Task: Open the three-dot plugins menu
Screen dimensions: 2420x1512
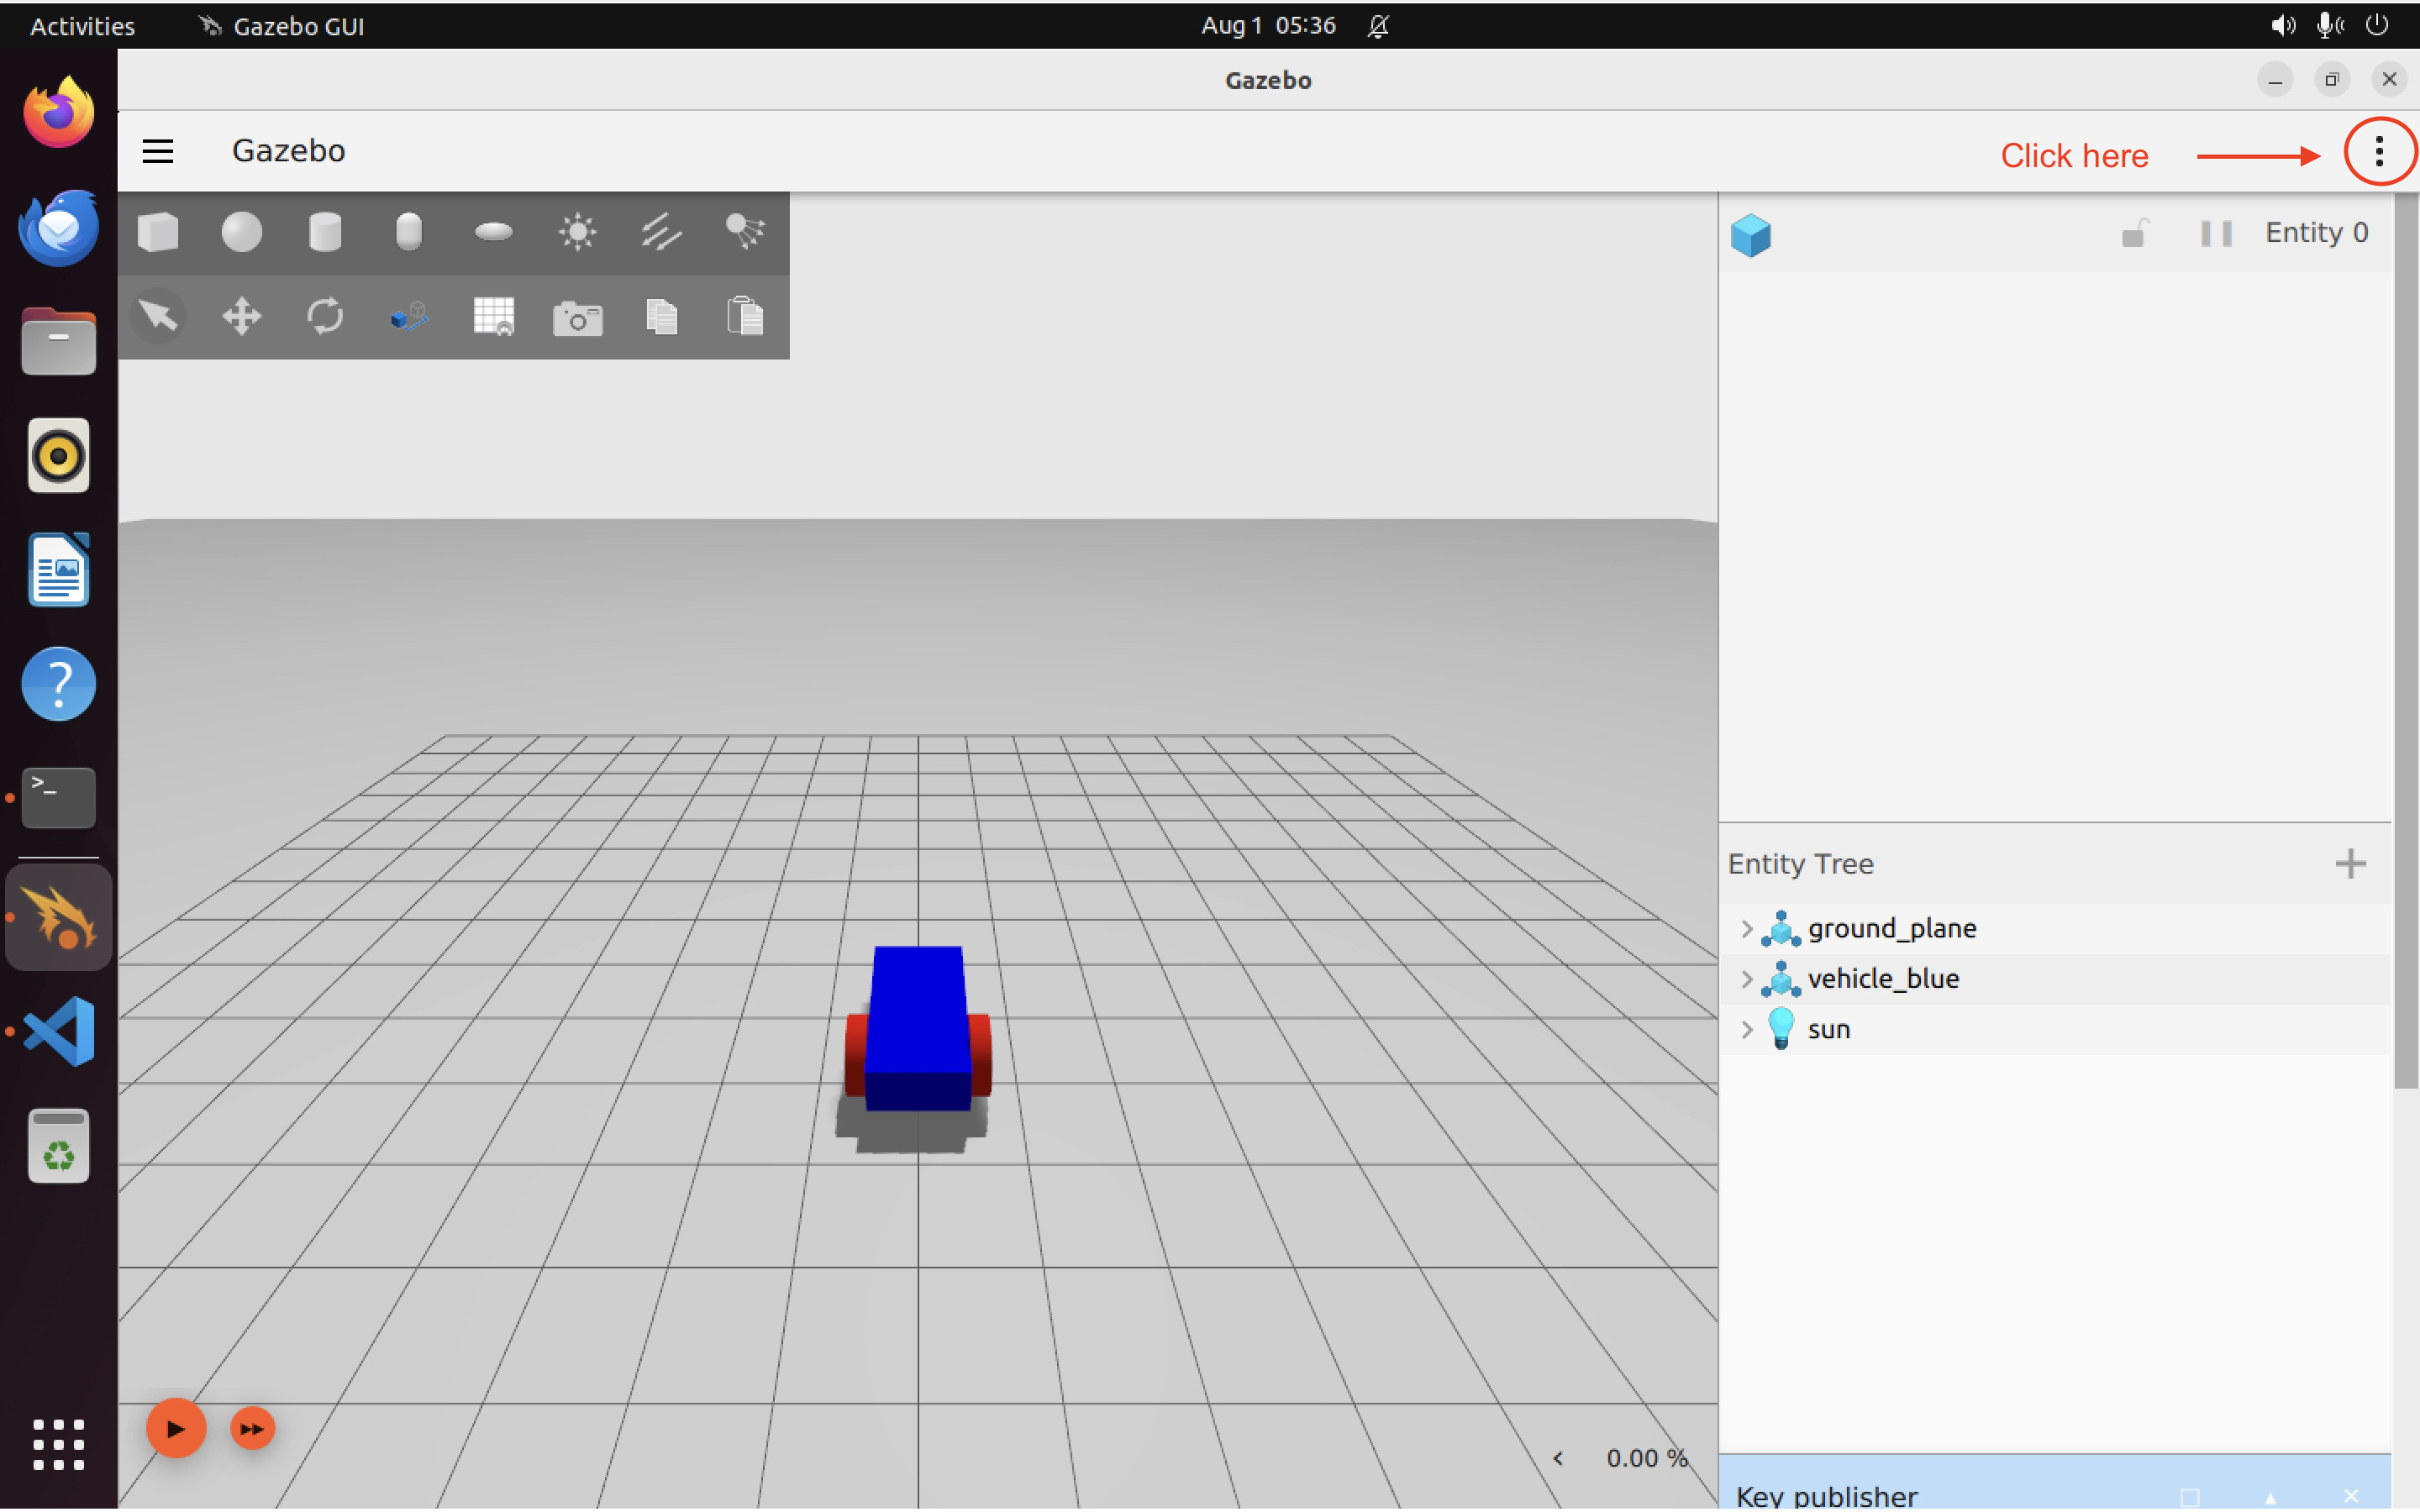Action: (2379, 152)
